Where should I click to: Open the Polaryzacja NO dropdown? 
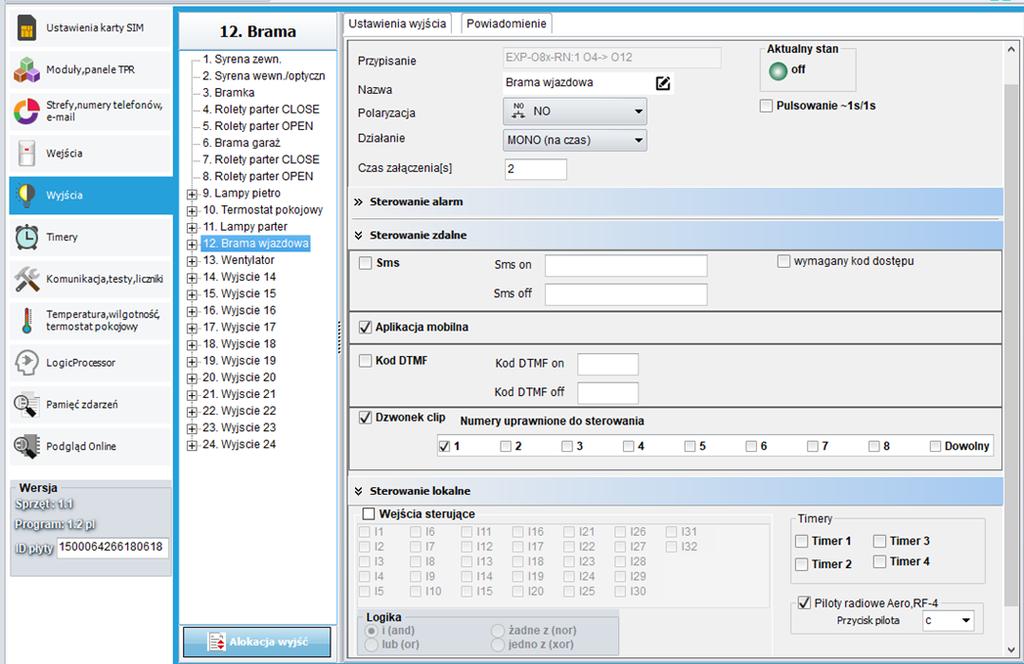pyautogui.click(x=575, y=112)
